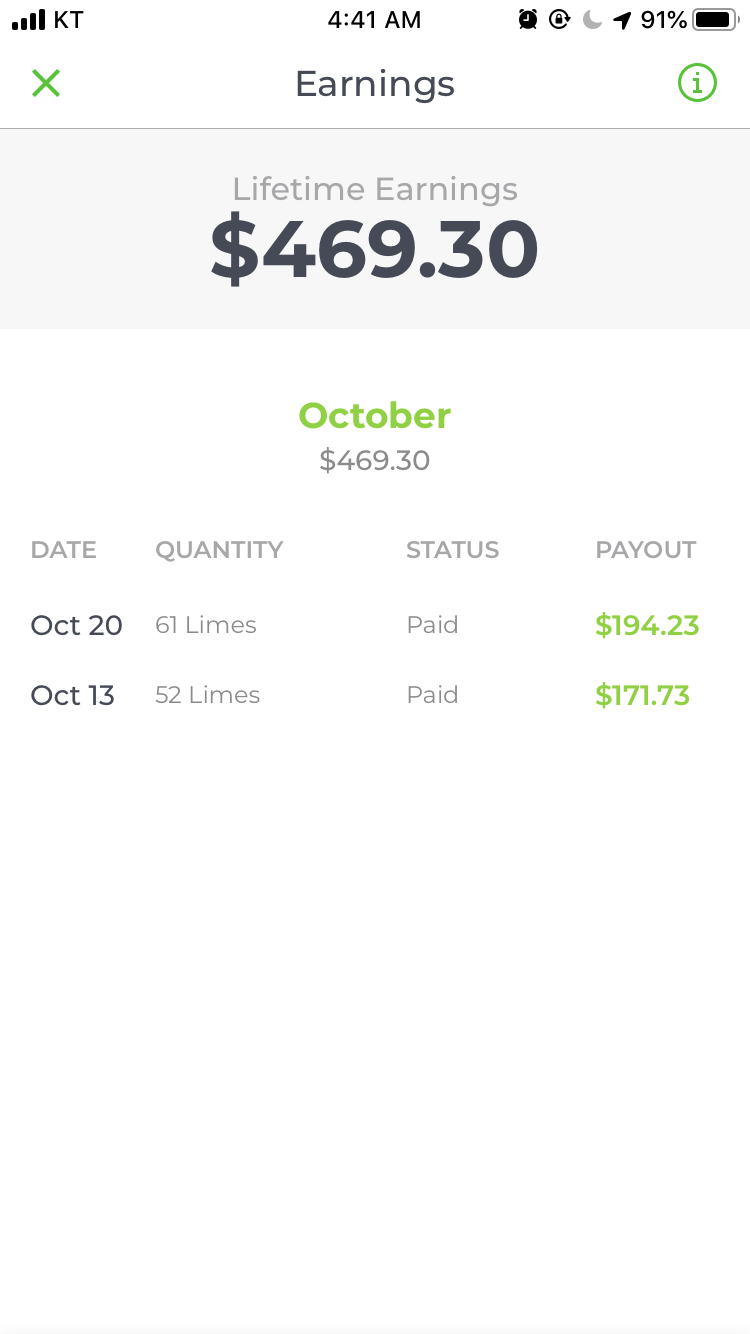The height and width of the screenshot is (1334, 750).
Task: Close the Earnings screen with green X
Action: tap(46, 84)
